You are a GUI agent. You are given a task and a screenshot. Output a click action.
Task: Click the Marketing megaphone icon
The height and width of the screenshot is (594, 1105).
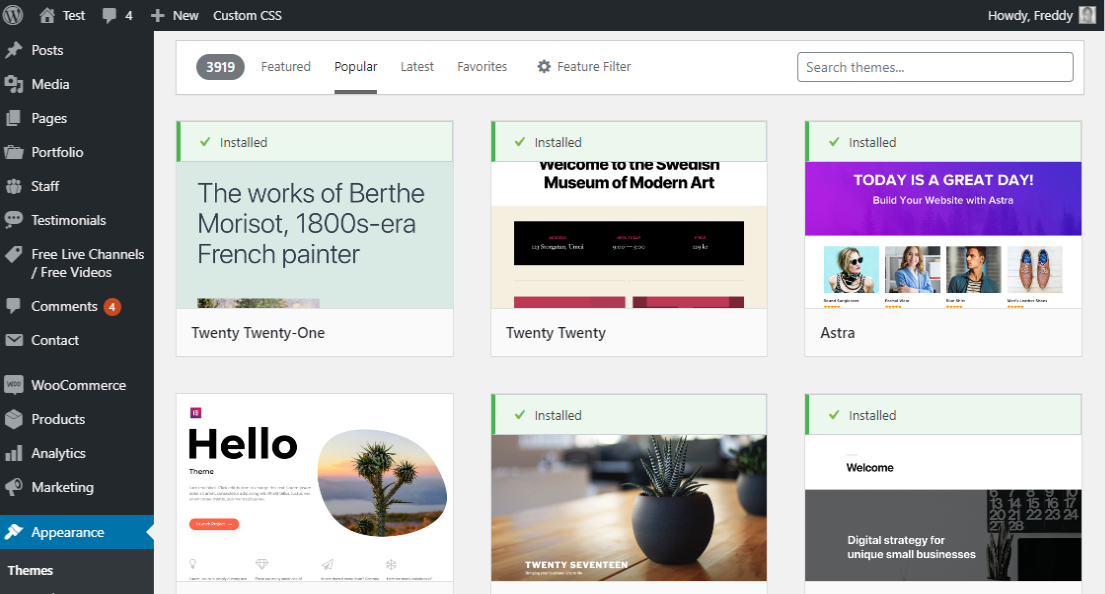coord(13,487)
